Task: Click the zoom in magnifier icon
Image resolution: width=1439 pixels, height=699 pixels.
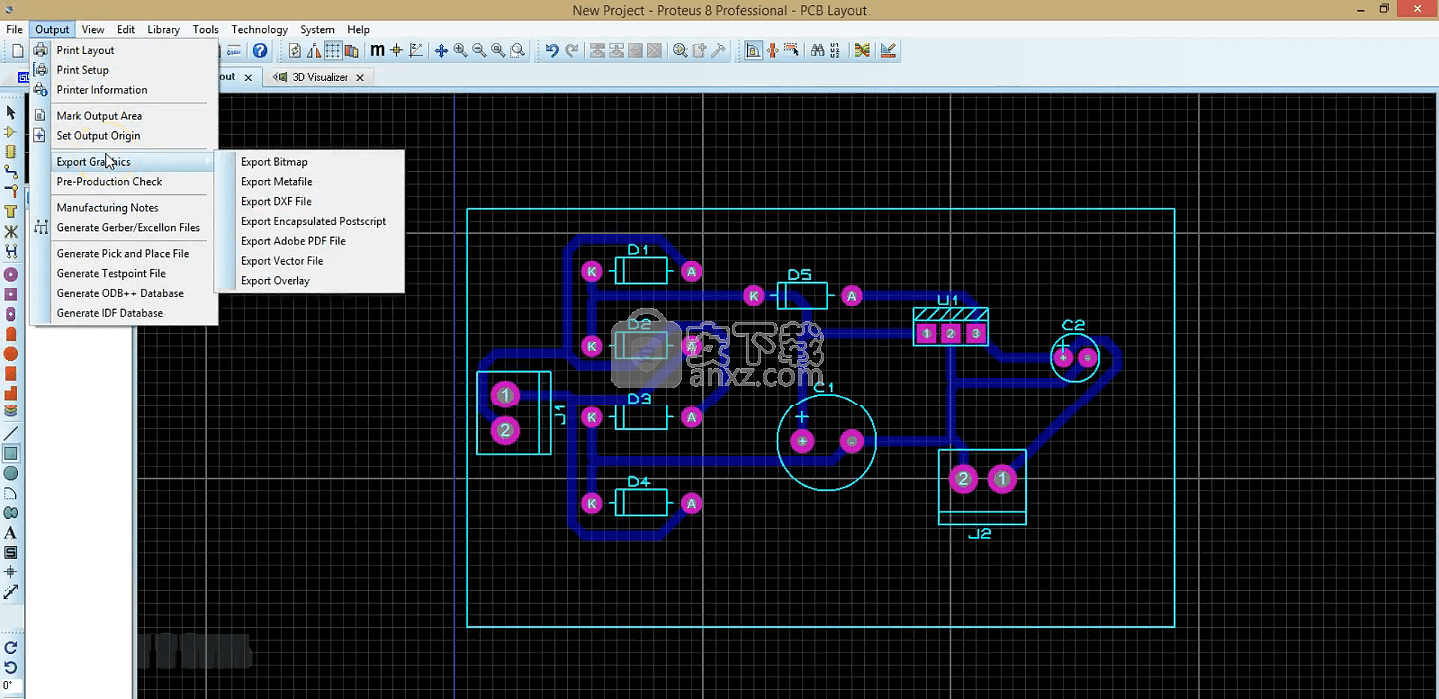Action: point(460,51)
